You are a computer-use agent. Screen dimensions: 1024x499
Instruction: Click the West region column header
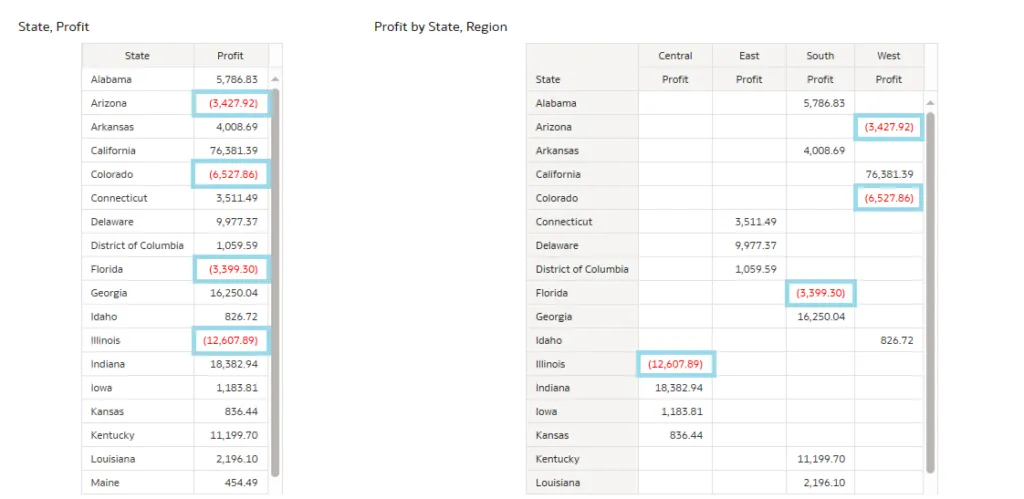point(888,56)
